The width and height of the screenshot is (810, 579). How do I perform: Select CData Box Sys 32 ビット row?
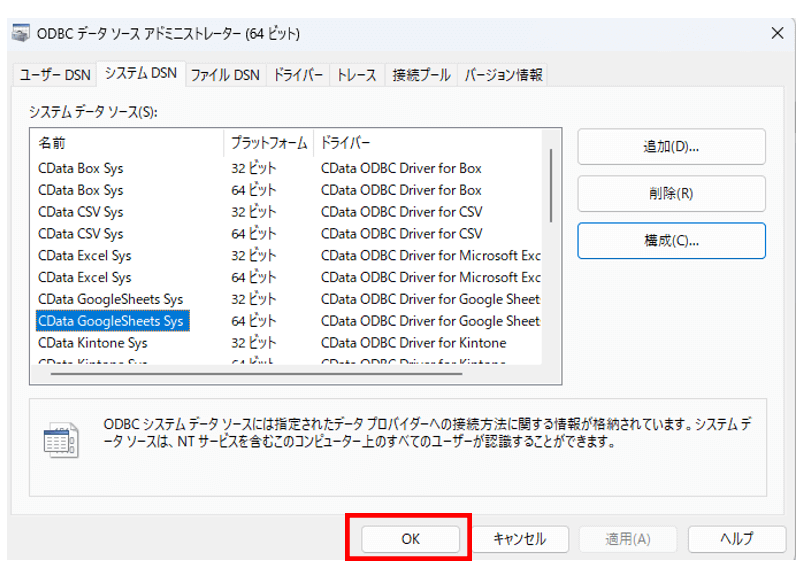287,168
